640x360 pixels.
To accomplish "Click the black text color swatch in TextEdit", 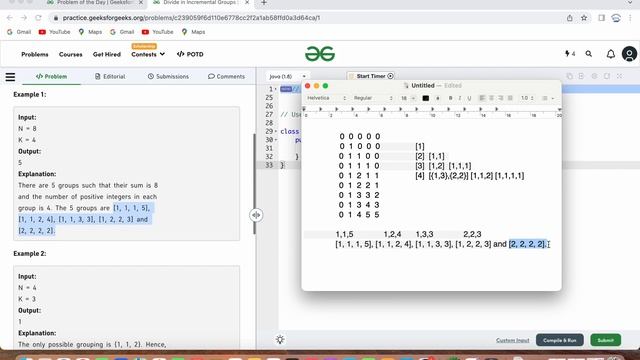I will (425, 98).
